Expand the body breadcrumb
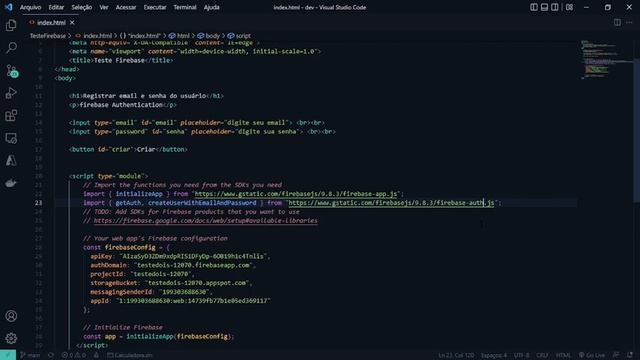Screen dimensions: 640x360 tap(209, 36)
